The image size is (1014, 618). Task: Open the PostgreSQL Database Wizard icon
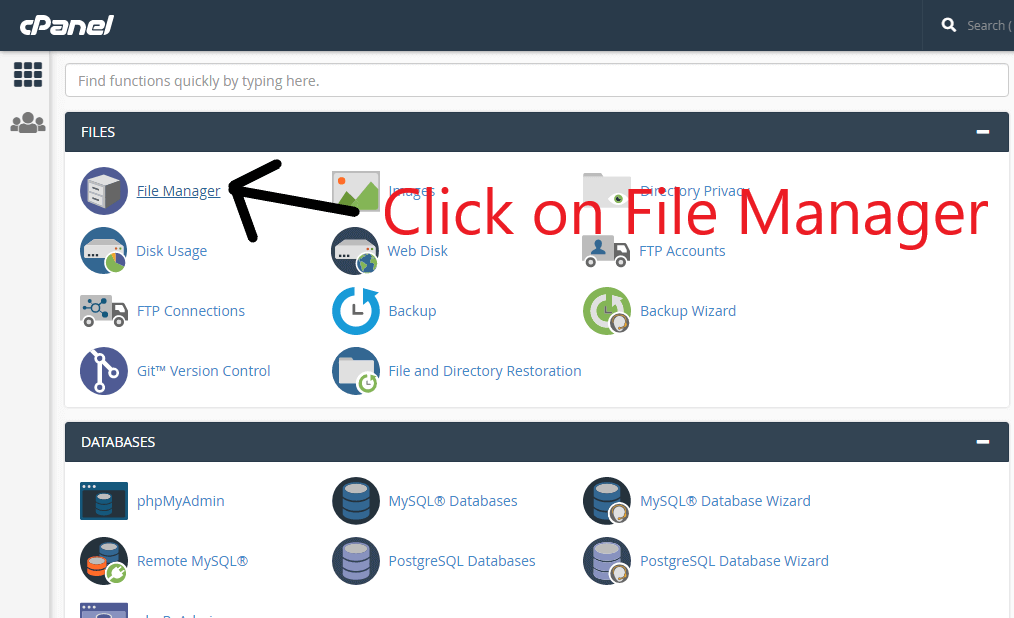[x=607, y=561]
